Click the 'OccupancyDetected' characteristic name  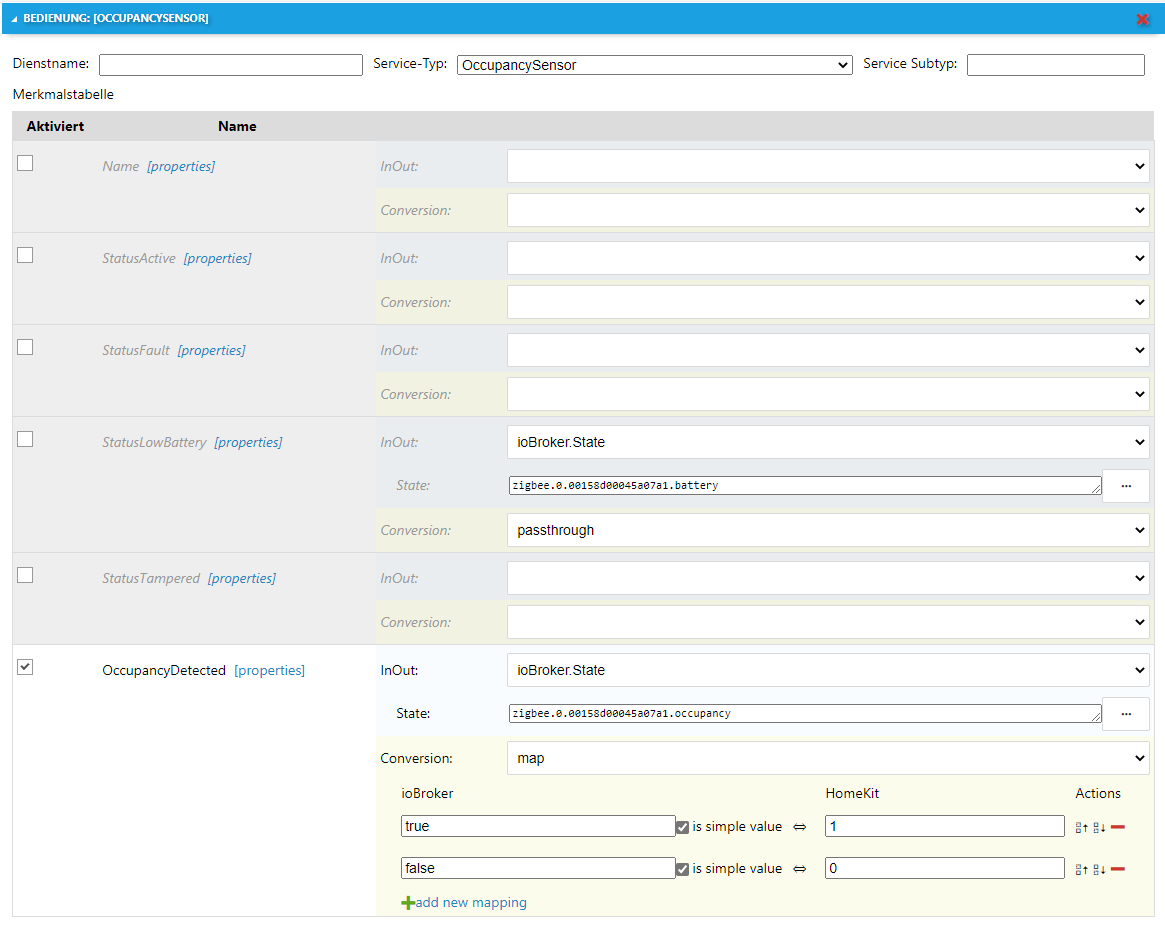[164, 671]
